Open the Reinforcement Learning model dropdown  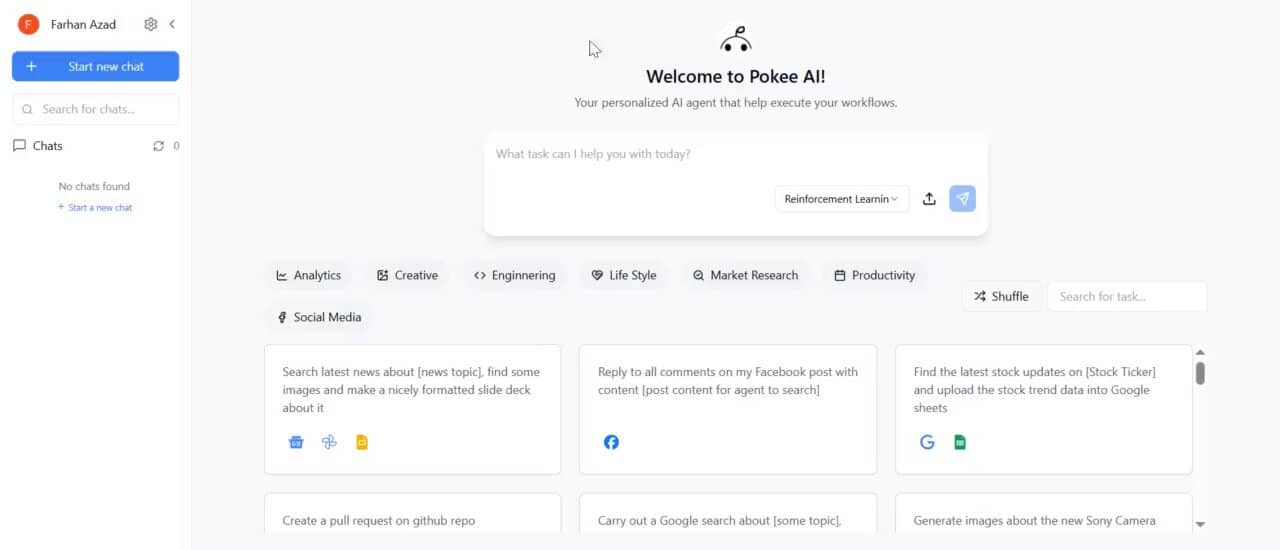[x=842, y=199]
